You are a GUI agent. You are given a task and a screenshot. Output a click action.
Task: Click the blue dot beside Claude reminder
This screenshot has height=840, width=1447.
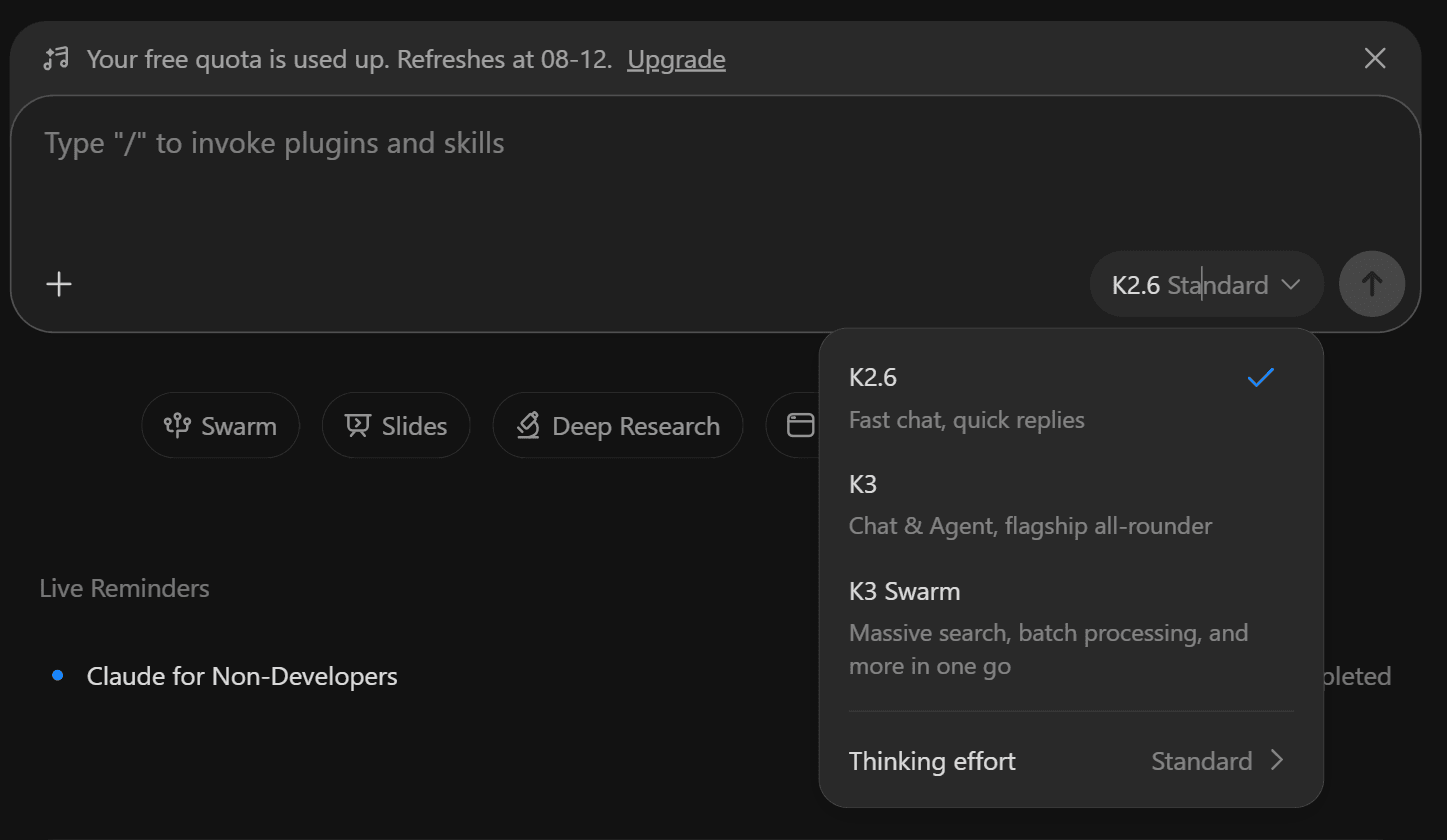coord(57,676)
